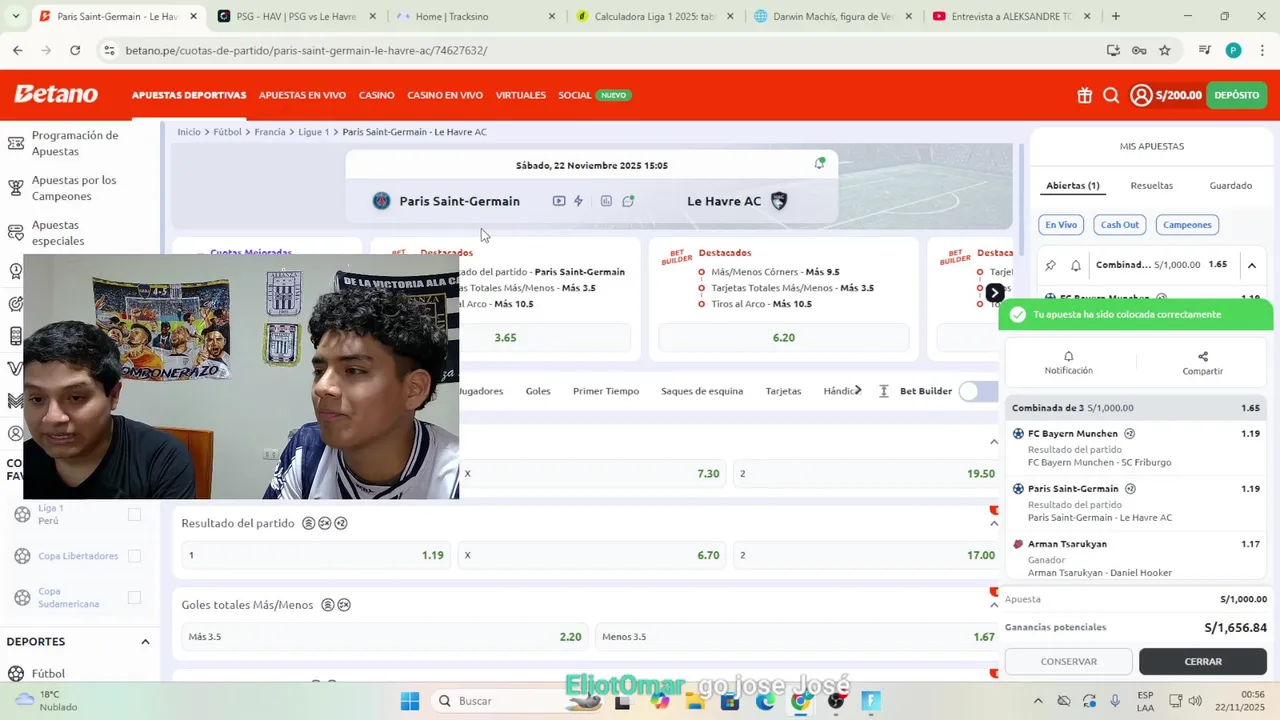The width and height of the screenshot is (1280, 720).
Task: Check the Liga 1 Perú favorite checkbox
Action: [135, 514]
